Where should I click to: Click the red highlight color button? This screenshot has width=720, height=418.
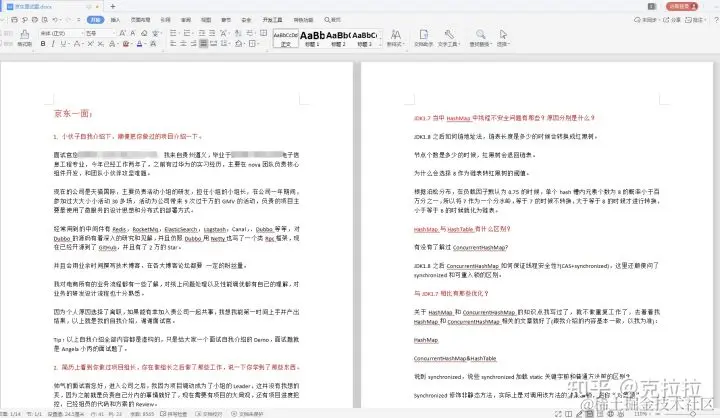pos(126,44)
